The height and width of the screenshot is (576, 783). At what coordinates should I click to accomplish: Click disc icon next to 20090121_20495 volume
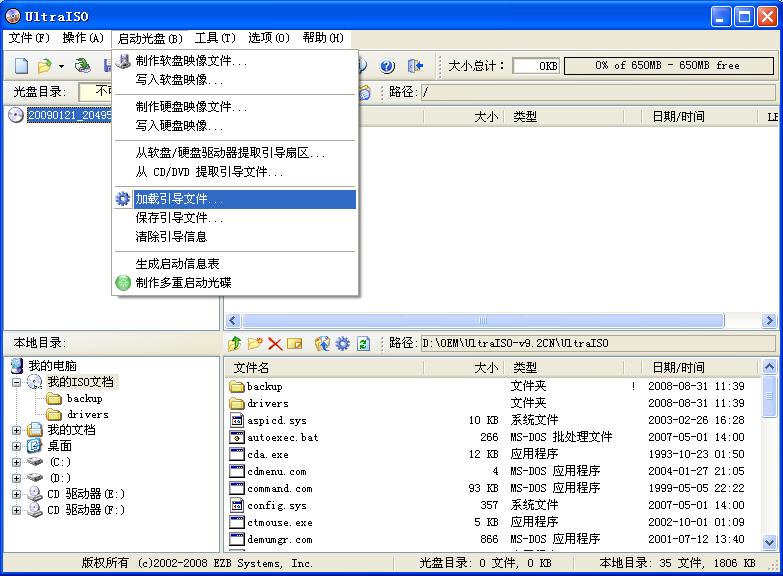pyautogui.click(x=16, y=115)
